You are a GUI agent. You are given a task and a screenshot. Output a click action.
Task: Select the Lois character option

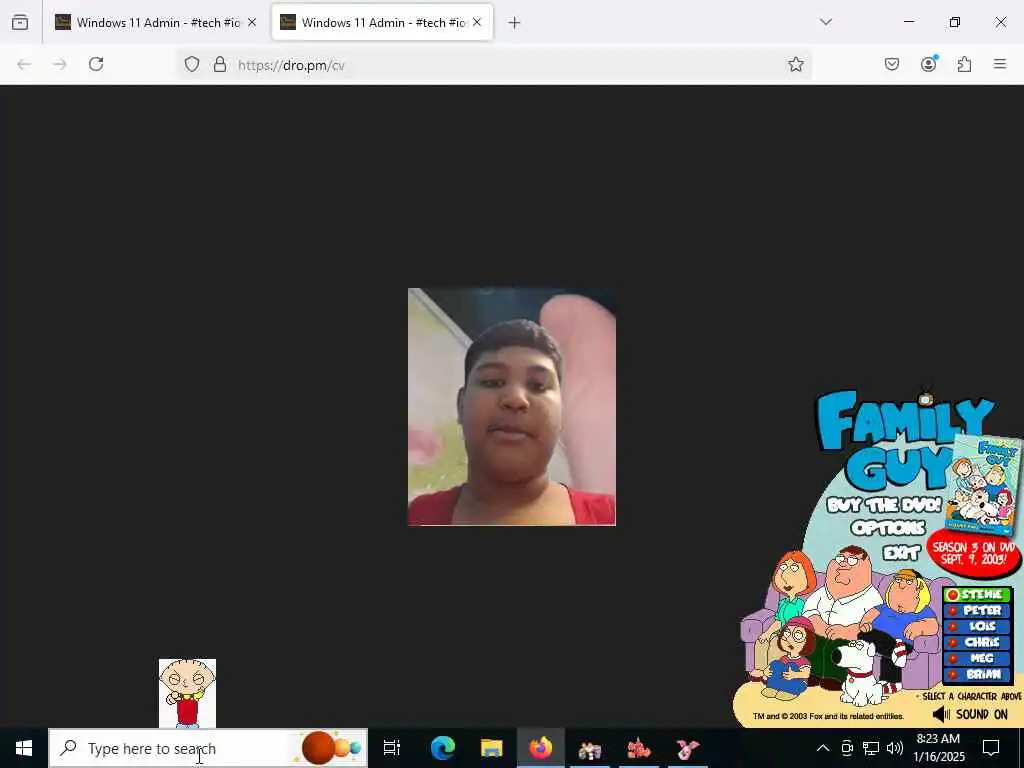click(x=977, y=626)
